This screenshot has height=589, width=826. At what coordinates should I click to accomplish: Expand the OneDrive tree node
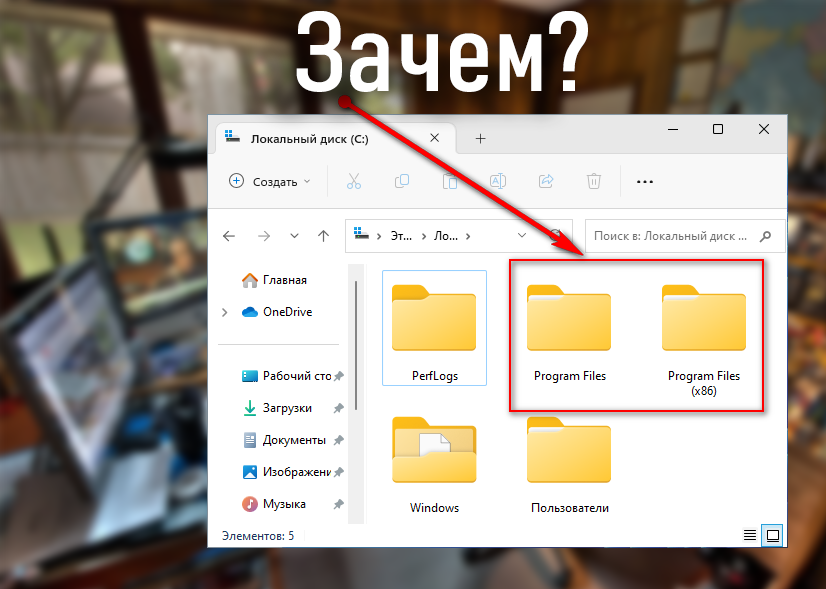(x=225, y=312)
